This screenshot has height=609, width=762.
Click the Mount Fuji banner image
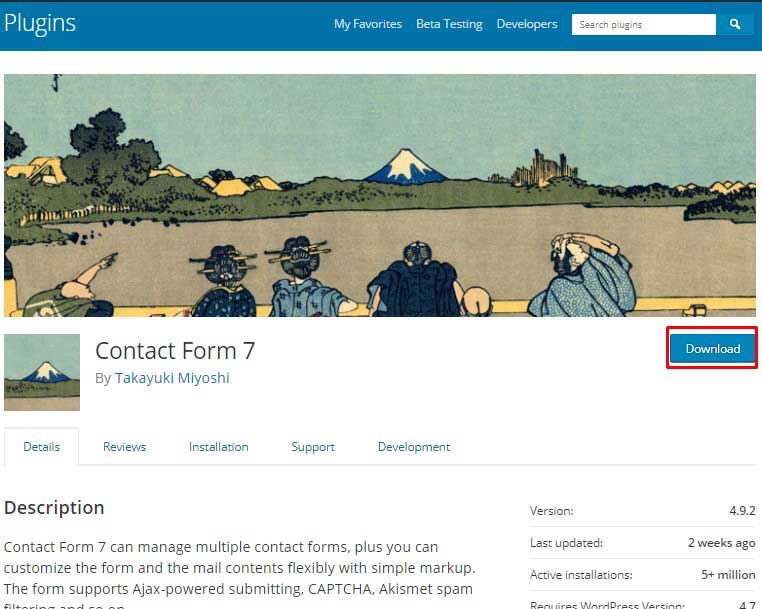[380, 195]
